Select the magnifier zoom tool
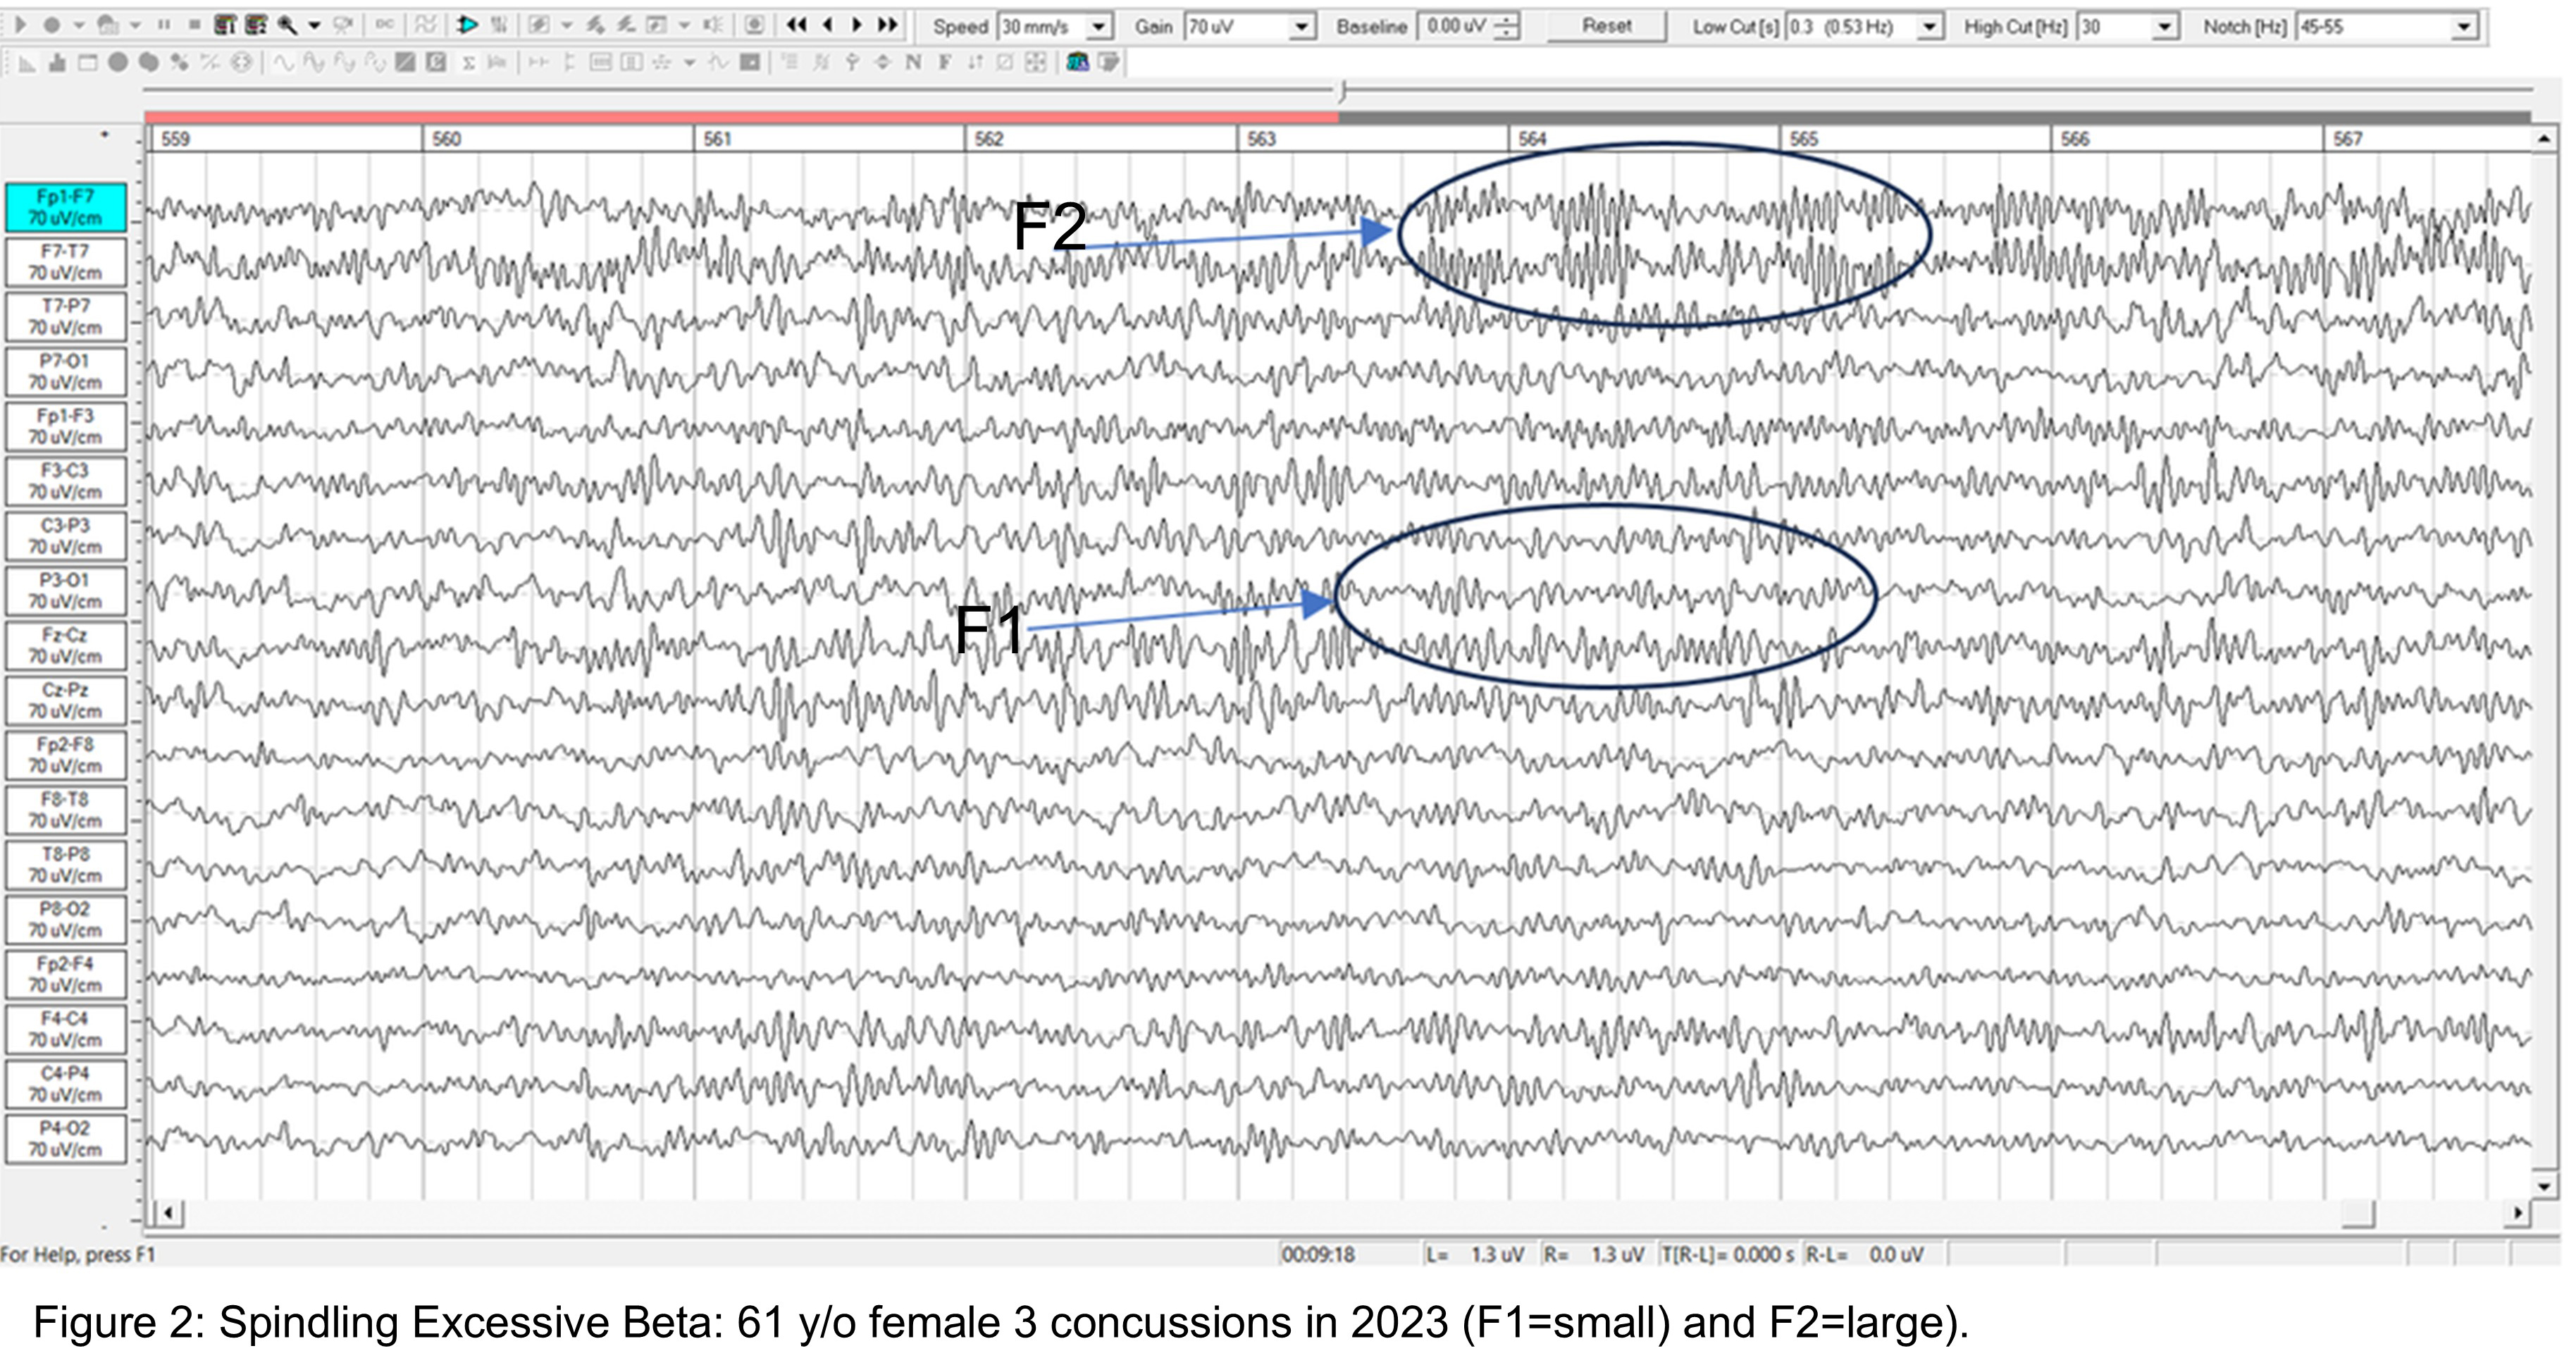This screenshot has height=1358, width=2576. click(x=288, y=25)
